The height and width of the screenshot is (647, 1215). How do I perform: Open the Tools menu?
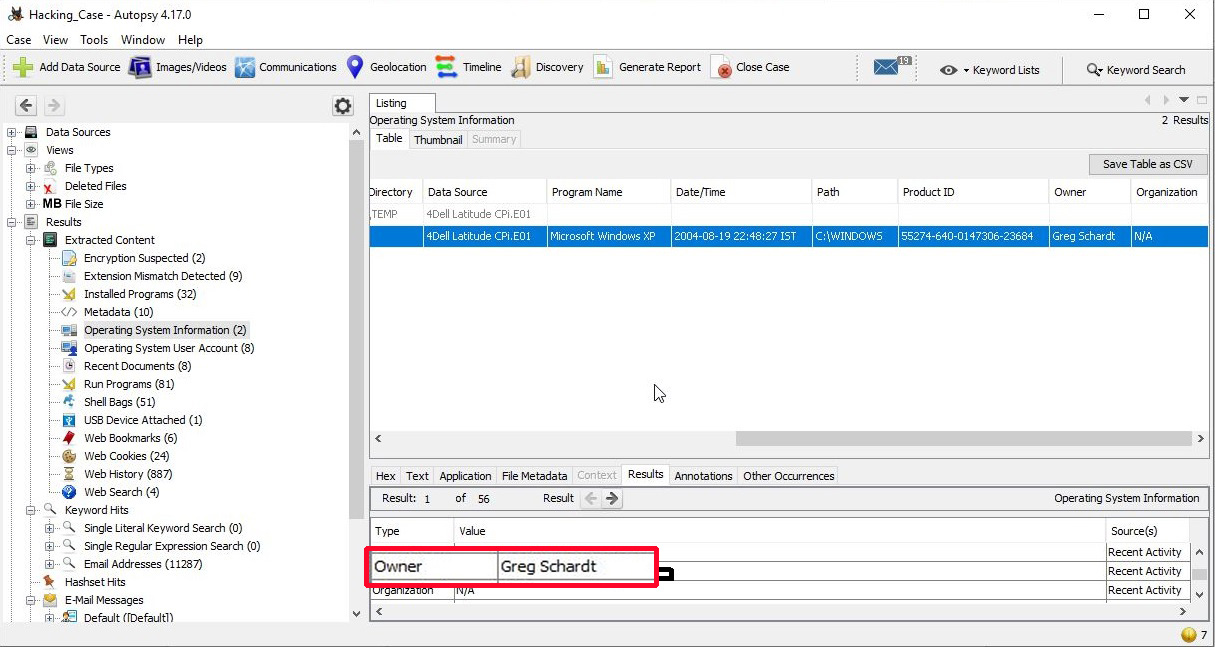[94, 40]
